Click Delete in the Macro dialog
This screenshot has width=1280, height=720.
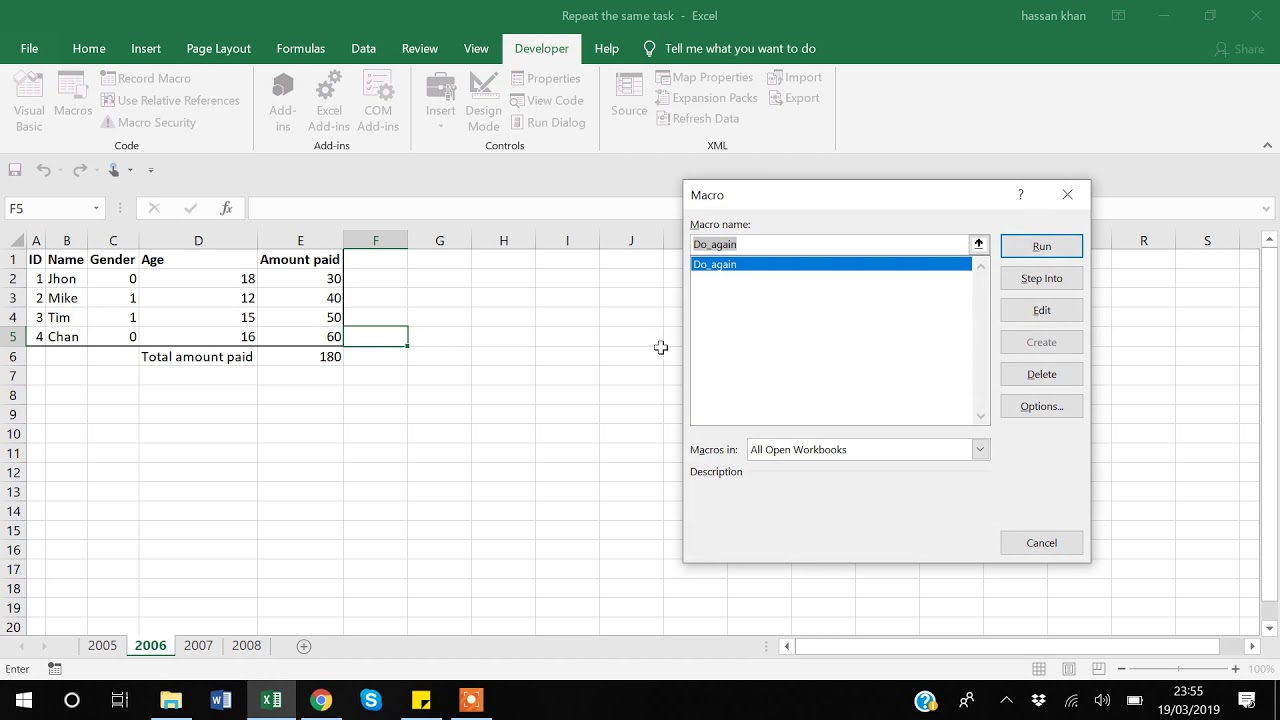(1041, 374)
